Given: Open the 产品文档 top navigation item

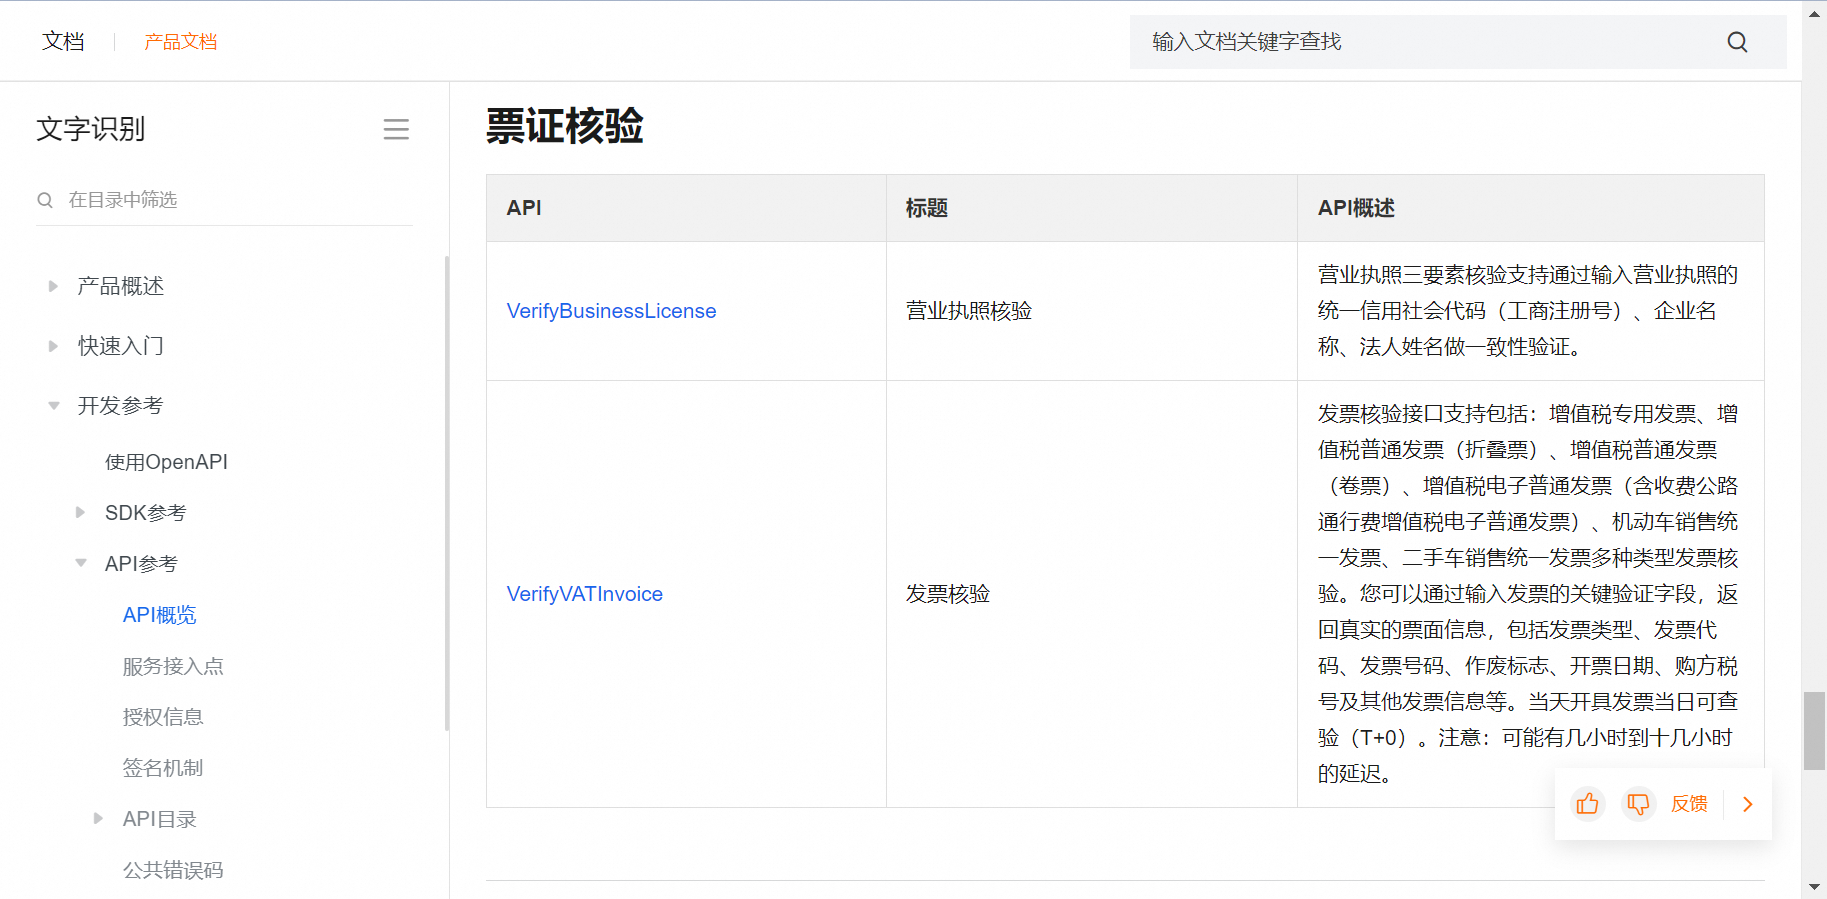Looking at the screenshot, I should [180, 42].
